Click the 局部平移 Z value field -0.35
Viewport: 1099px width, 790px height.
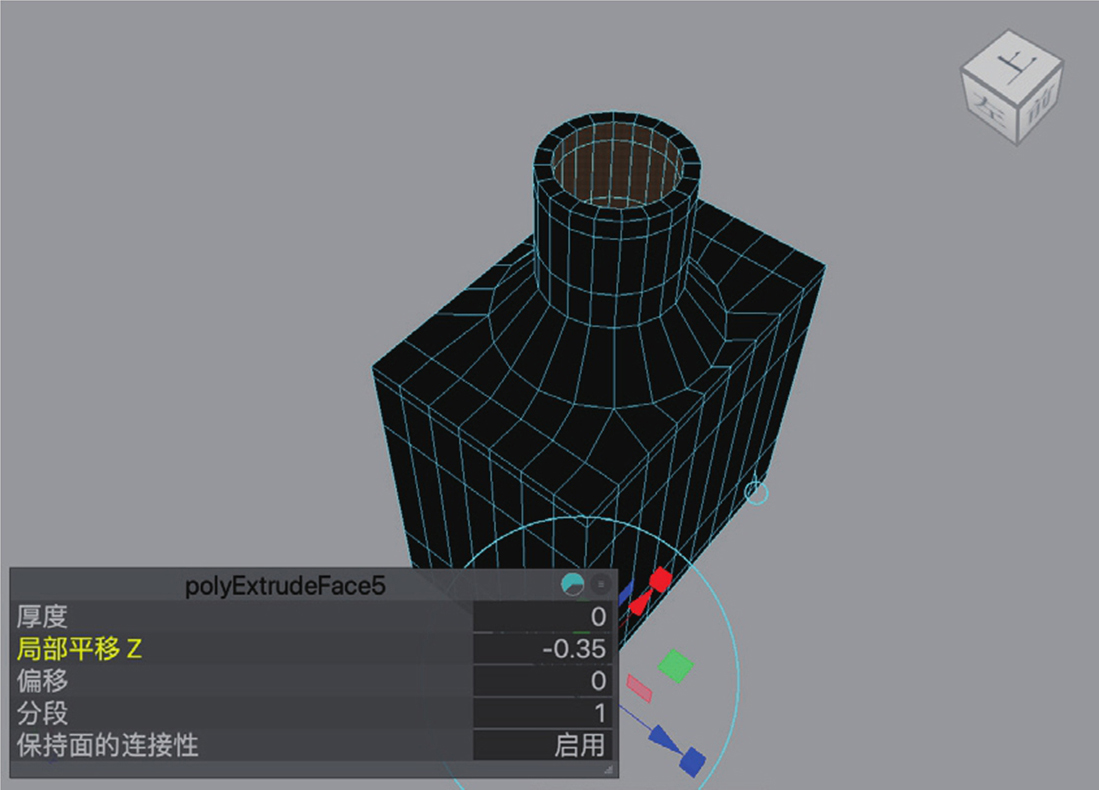[x=543, y=649]
